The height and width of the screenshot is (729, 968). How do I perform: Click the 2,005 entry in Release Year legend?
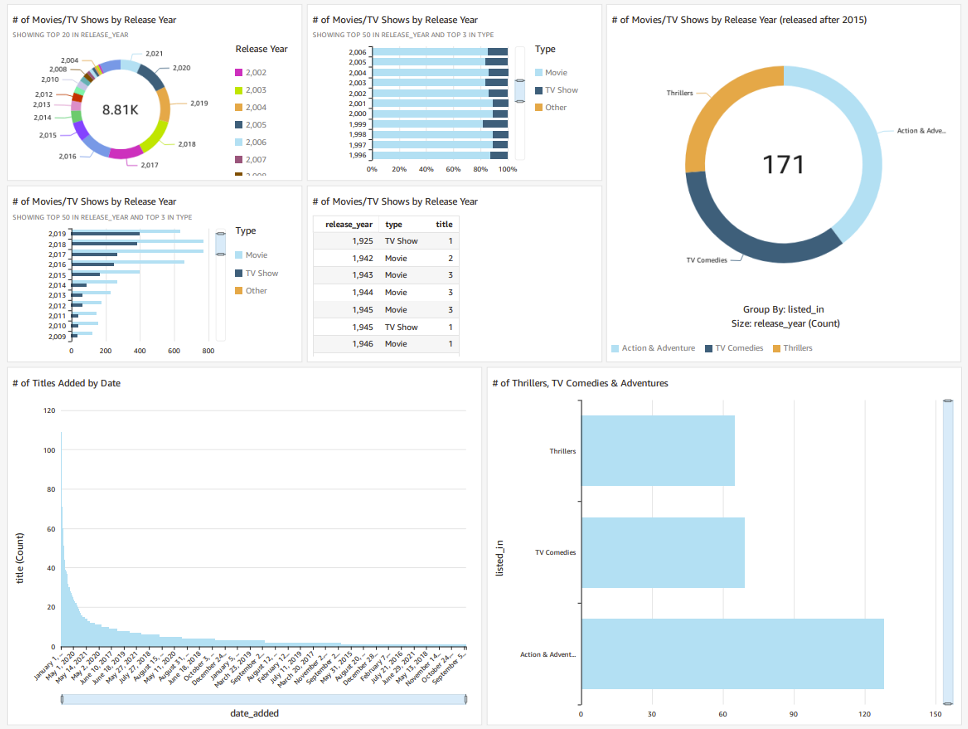coord(251,125)
